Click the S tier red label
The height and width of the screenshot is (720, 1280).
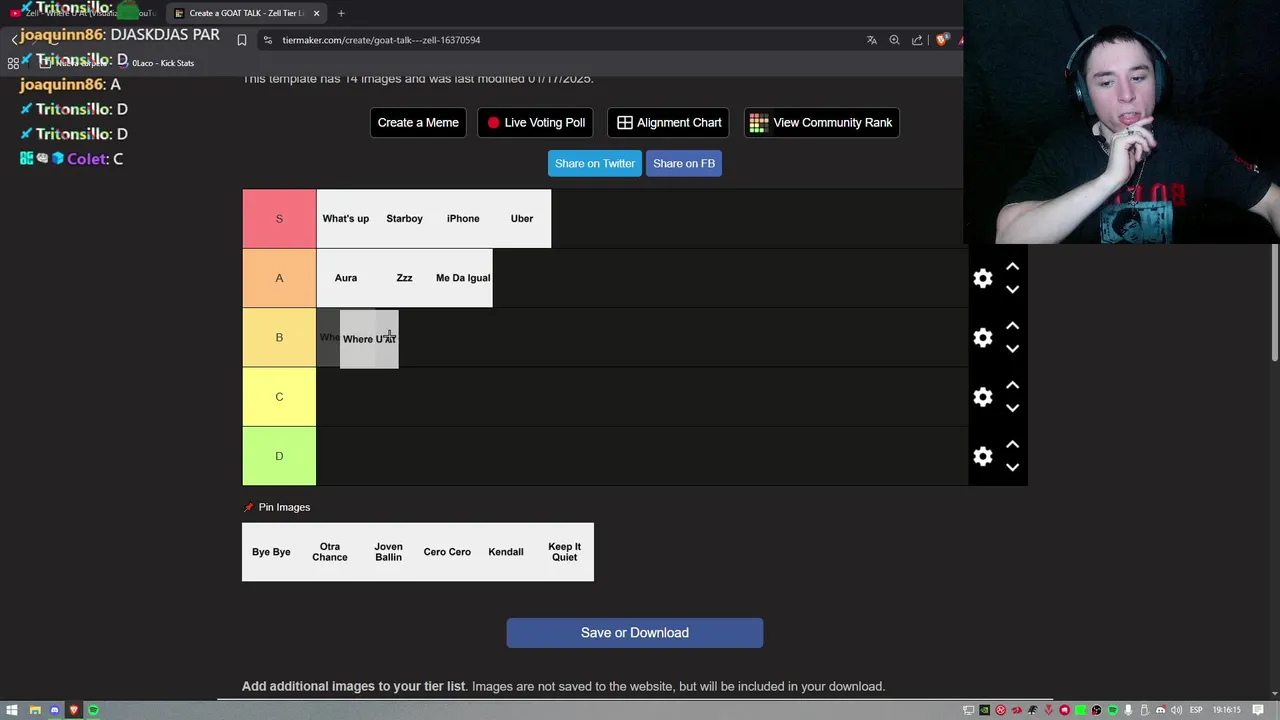click(x=279, y=218)
